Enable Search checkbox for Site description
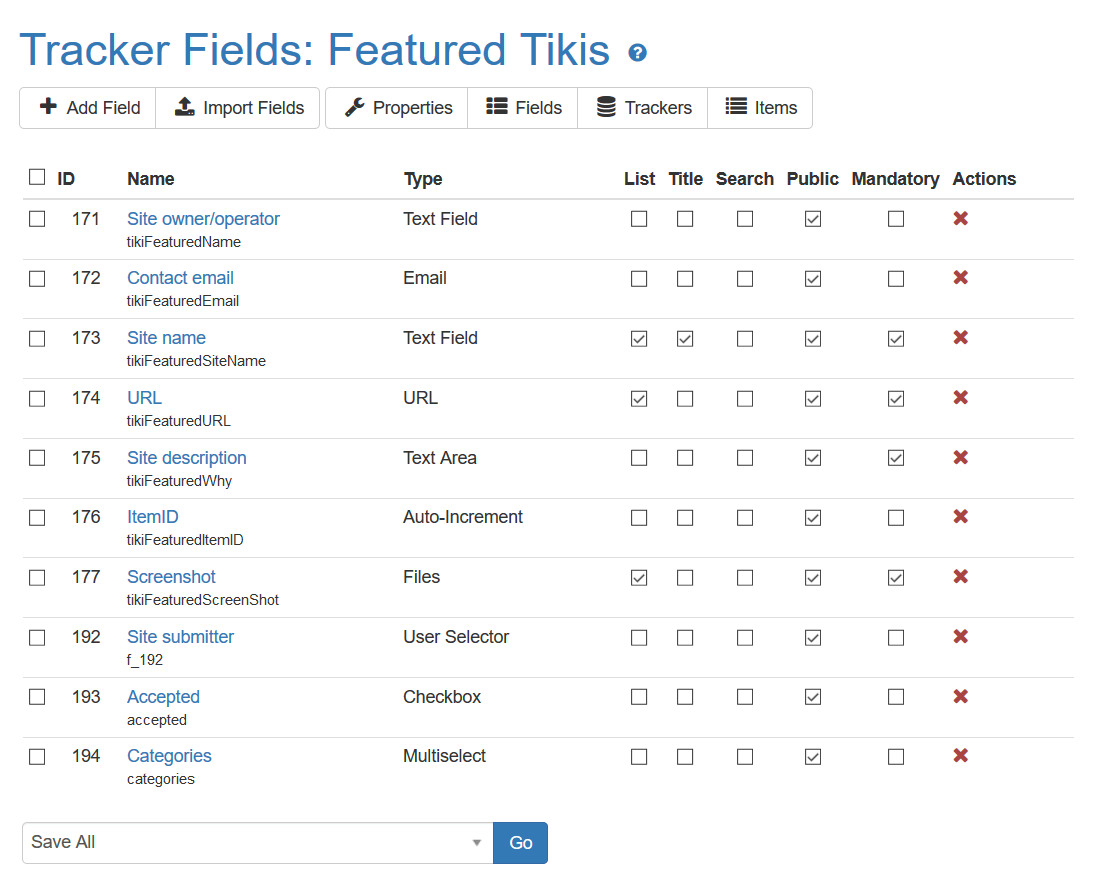Viewport: 1096px width, 886px height. pos(745,458)
